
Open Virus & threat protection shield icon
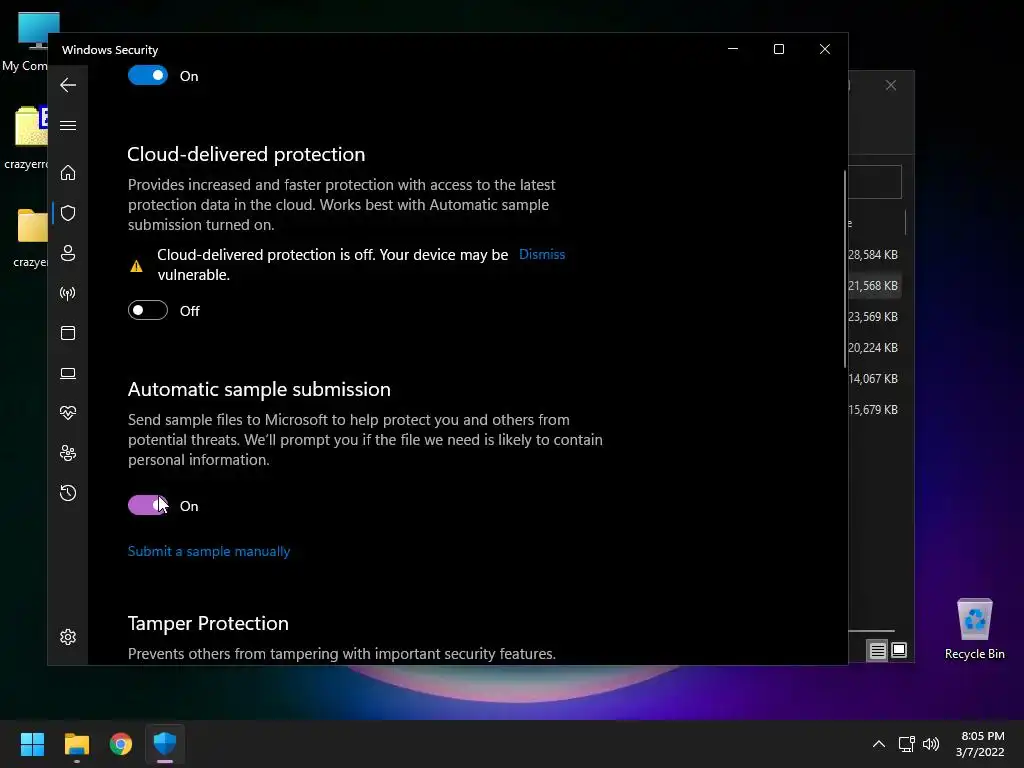click(68, 213)
